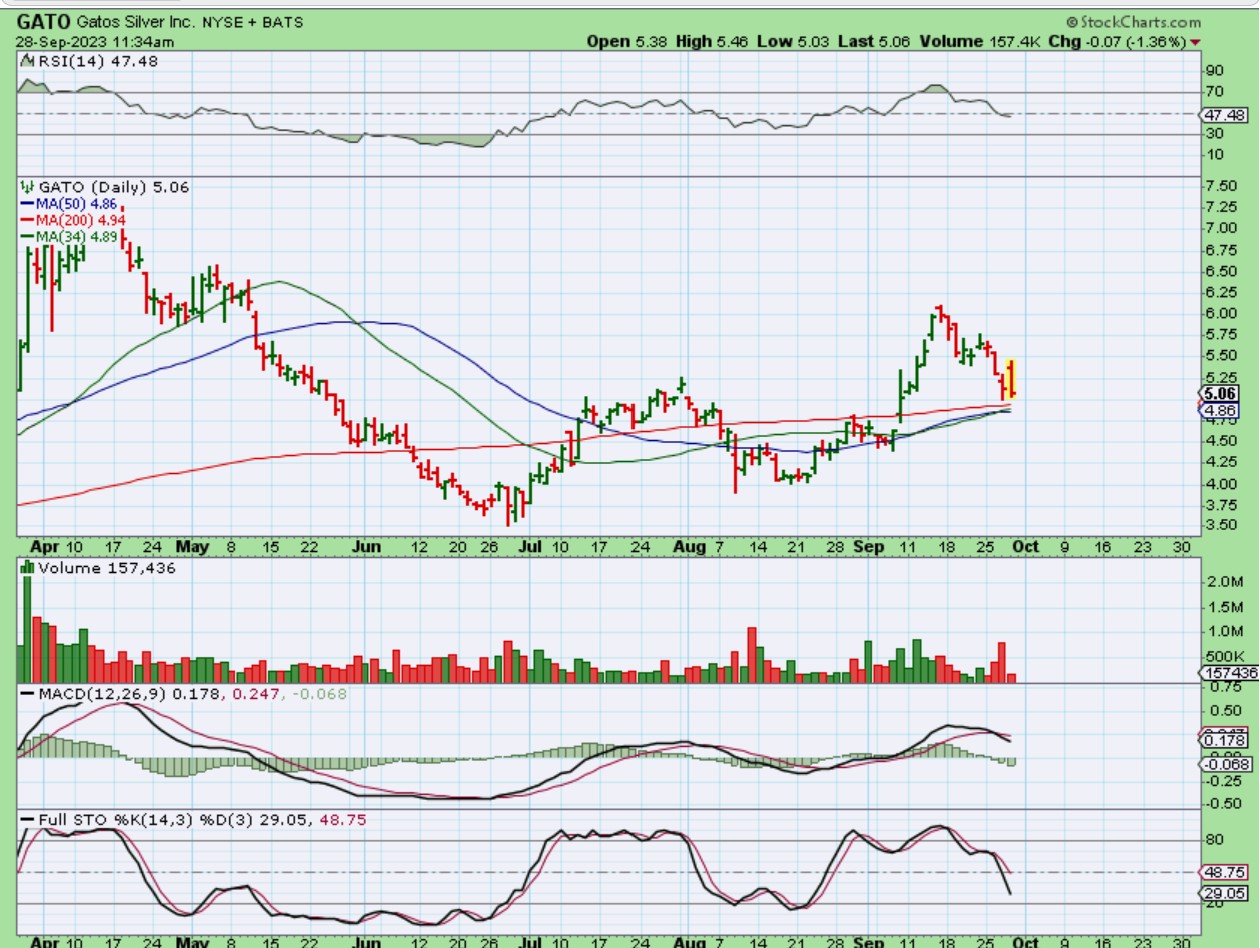Click the bar icon beside the Volume legend
The image size is (1260, 948).
[x=28, y=568]
